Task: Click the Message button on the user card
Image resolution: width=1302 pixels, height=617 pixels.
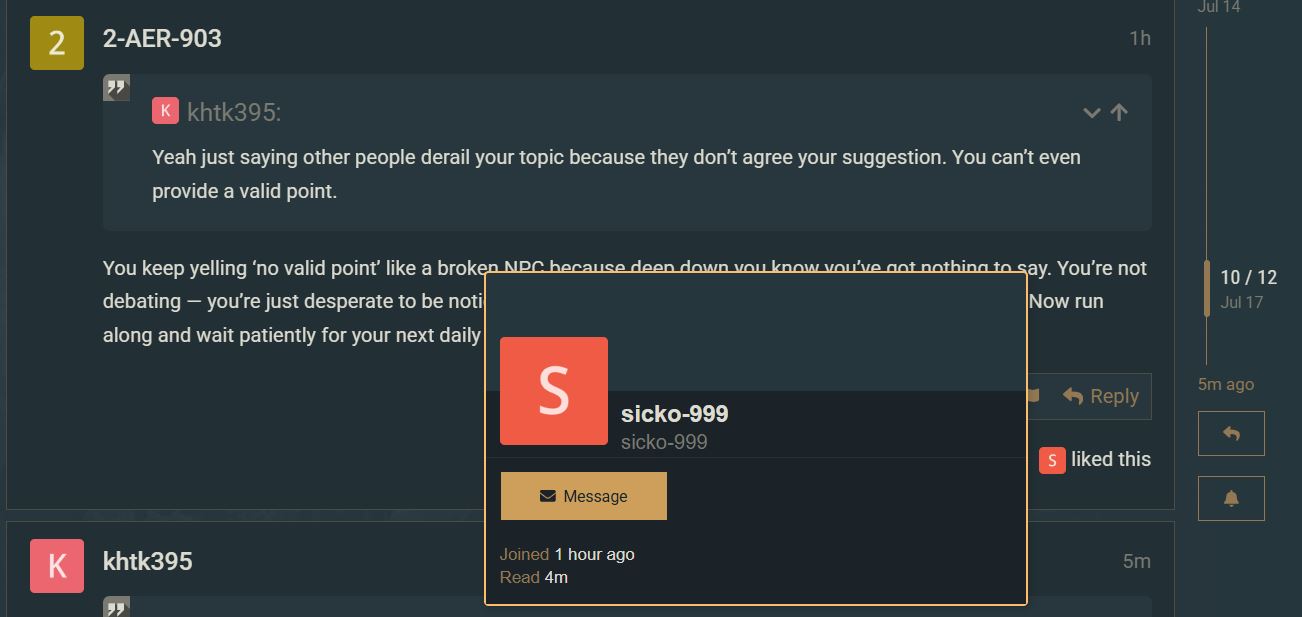Action: 584,496
